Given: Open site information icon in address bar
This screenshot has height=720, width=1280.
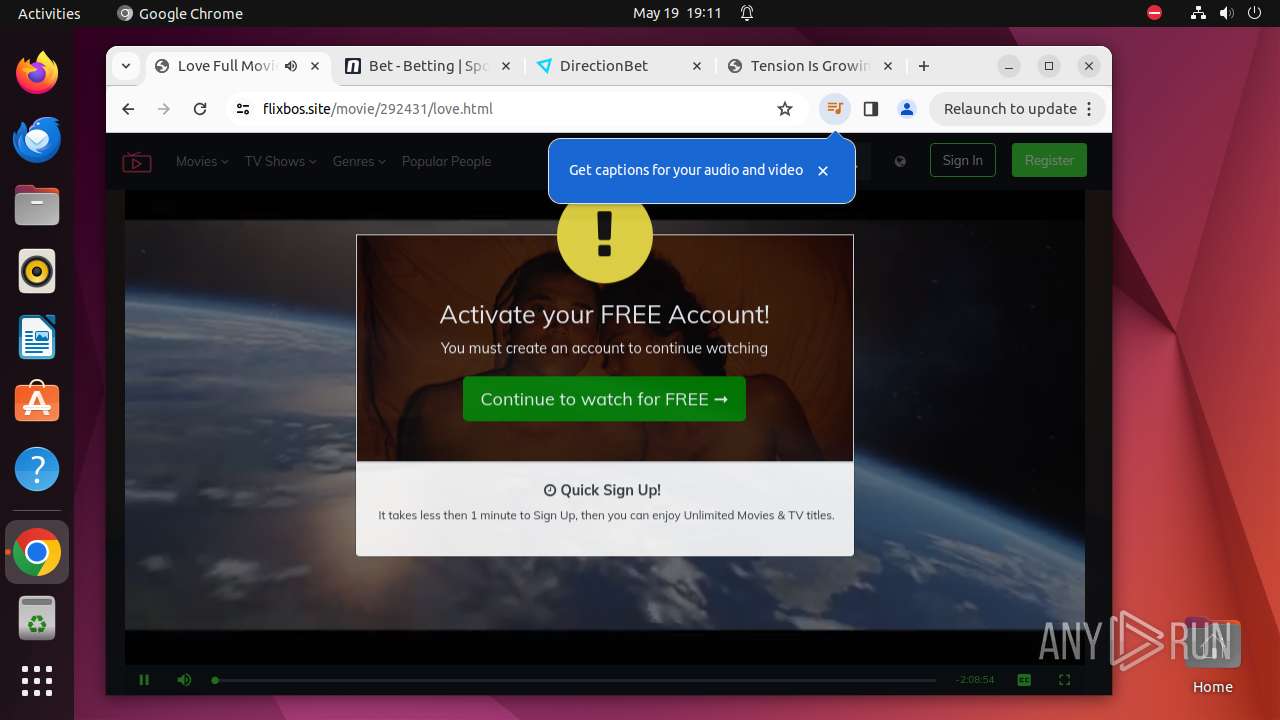Looking at the screenshot, I should (x=243, y=109).
